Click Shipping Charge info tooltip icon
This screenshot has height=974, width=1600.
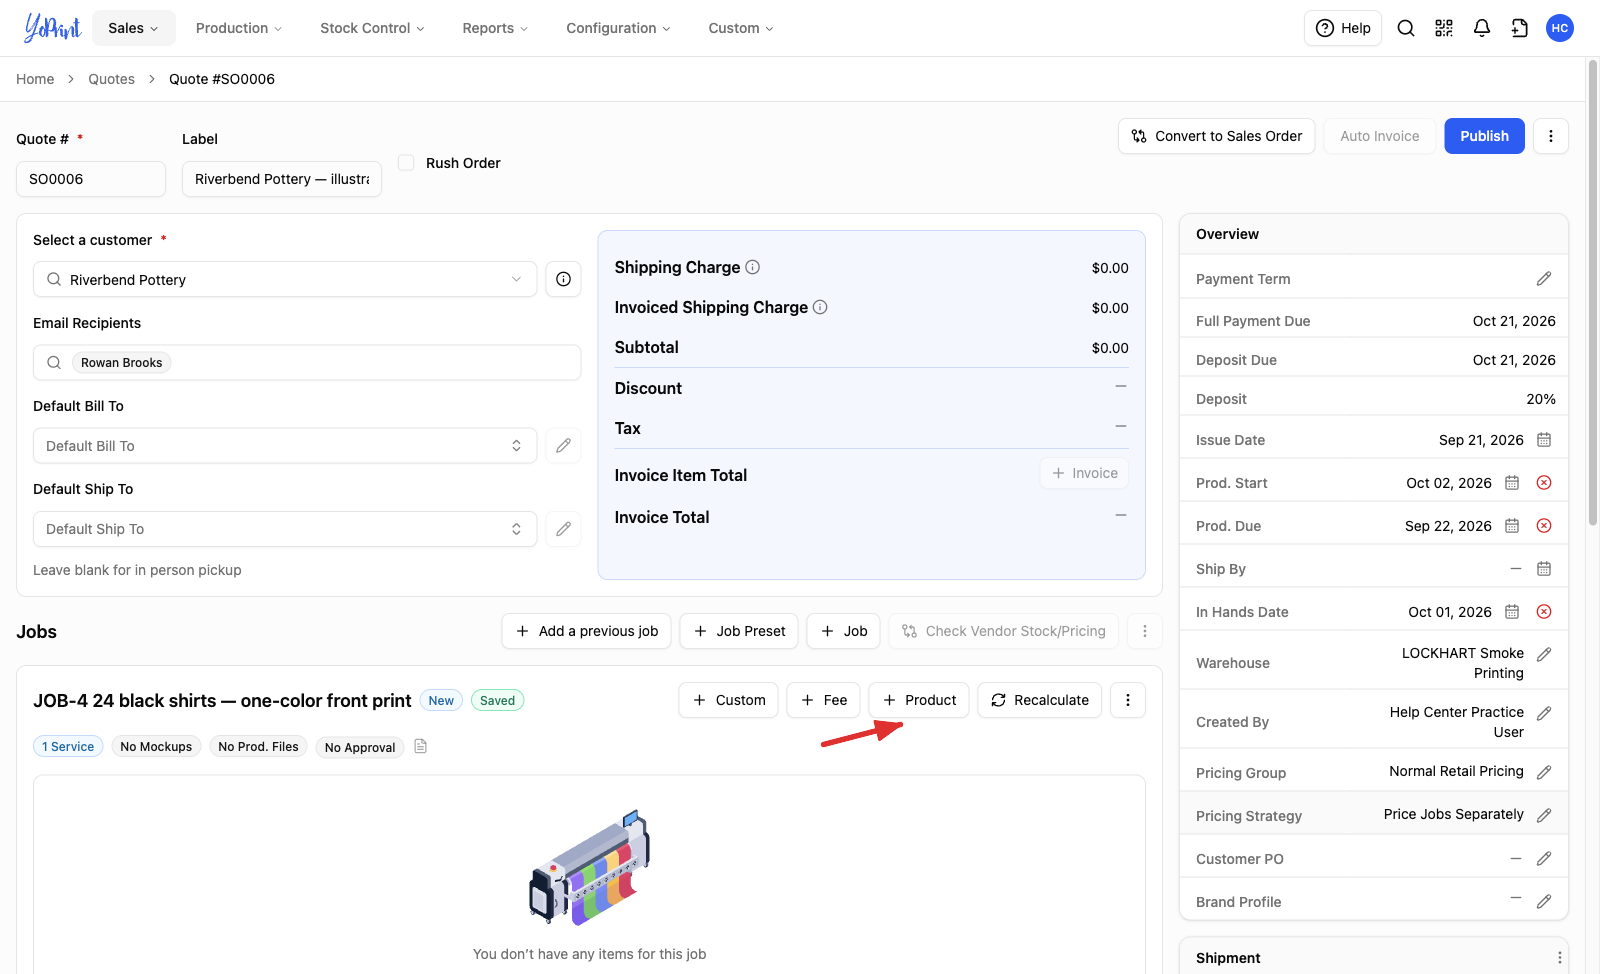753,267
